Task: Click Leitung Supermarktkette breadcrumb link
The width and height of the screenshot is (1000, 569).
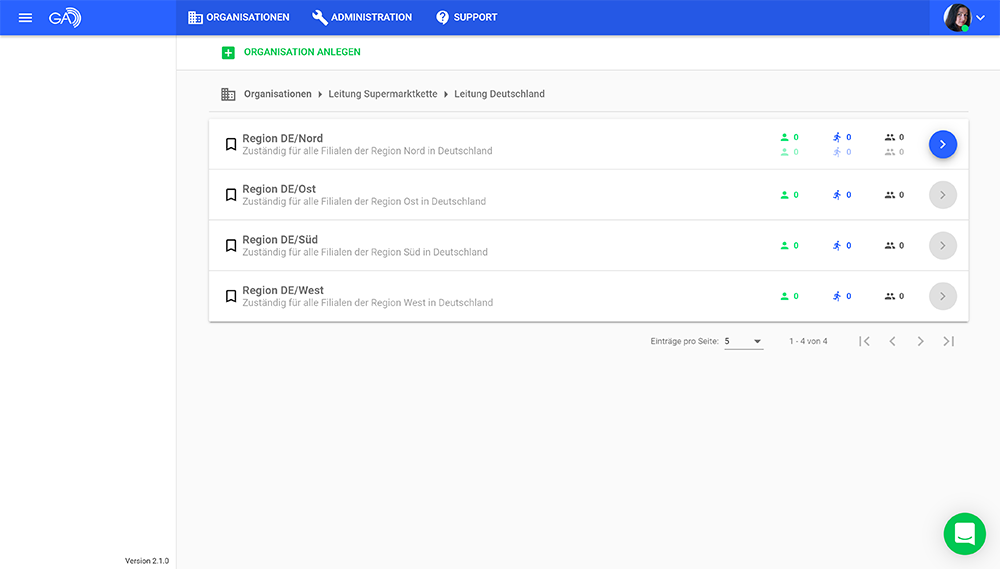Action: click(383, 94)
